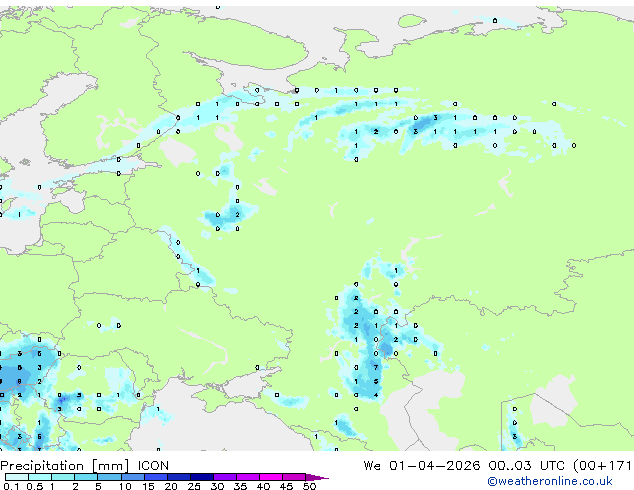The height and width of the screenshot is (490, 634).
Task: Click the 0.1–0.5 mm legend swatch
Action: [17, 477]
